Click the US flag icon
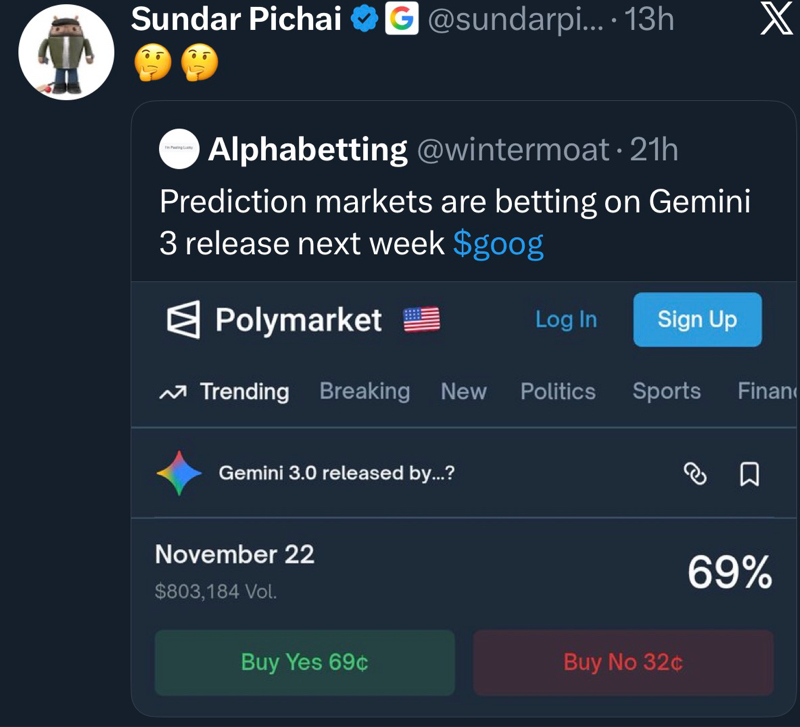 tap(421, 320)
